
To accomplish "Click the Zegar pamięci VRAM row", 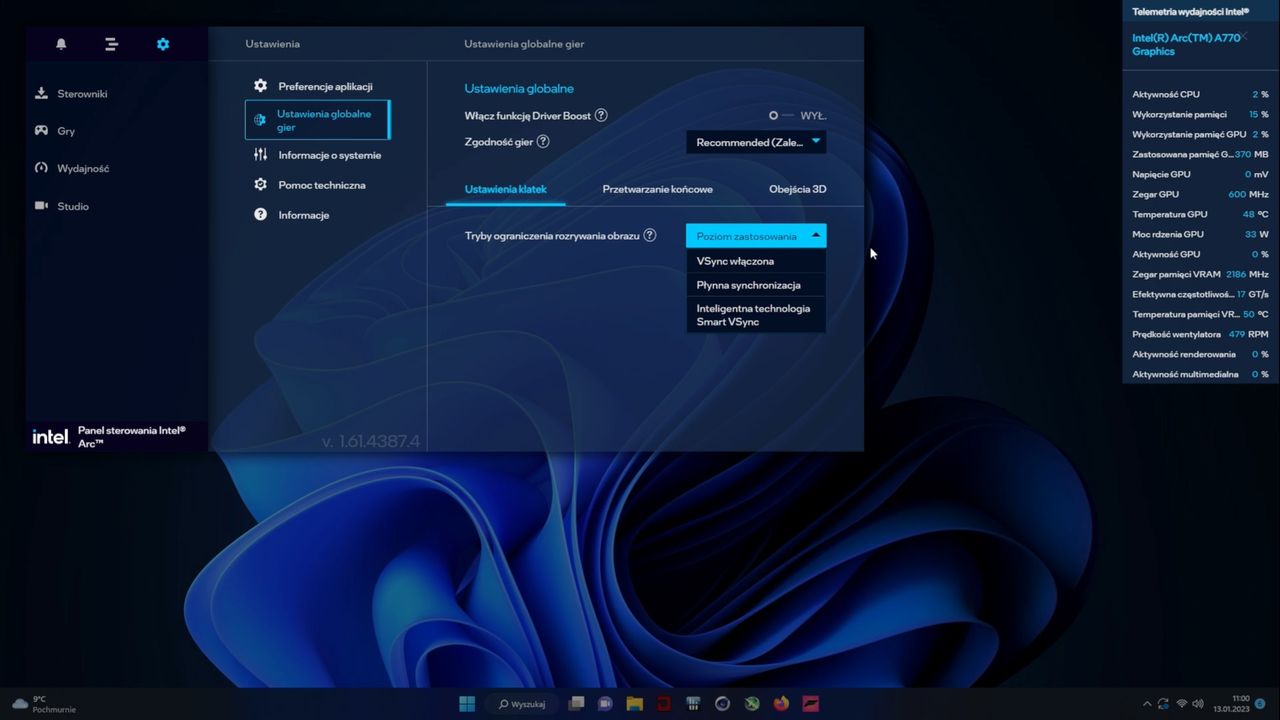I will tap(1200, 274).
